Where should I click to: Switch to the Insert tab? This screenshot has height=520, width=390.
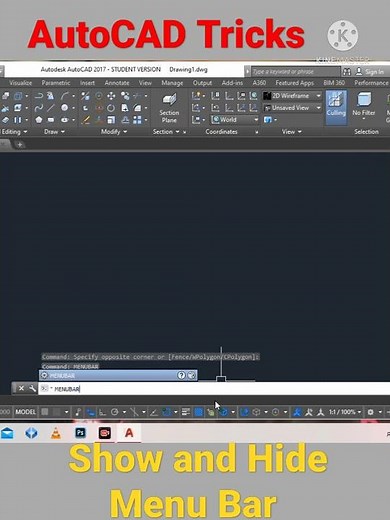tap(87, 83)
